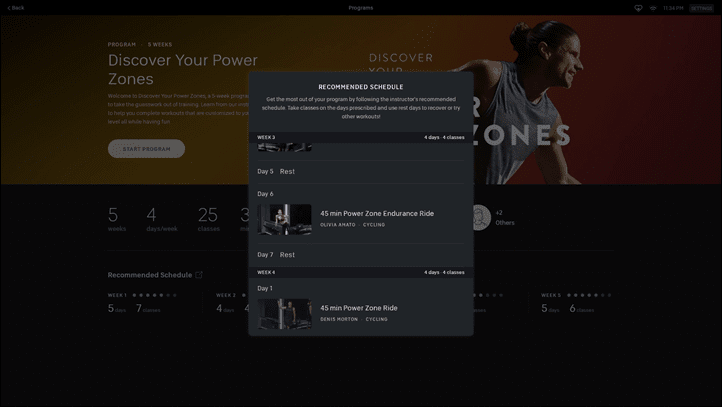722x407 pixels.
Task: Click the Programs page title
Action: coord(361,8)
